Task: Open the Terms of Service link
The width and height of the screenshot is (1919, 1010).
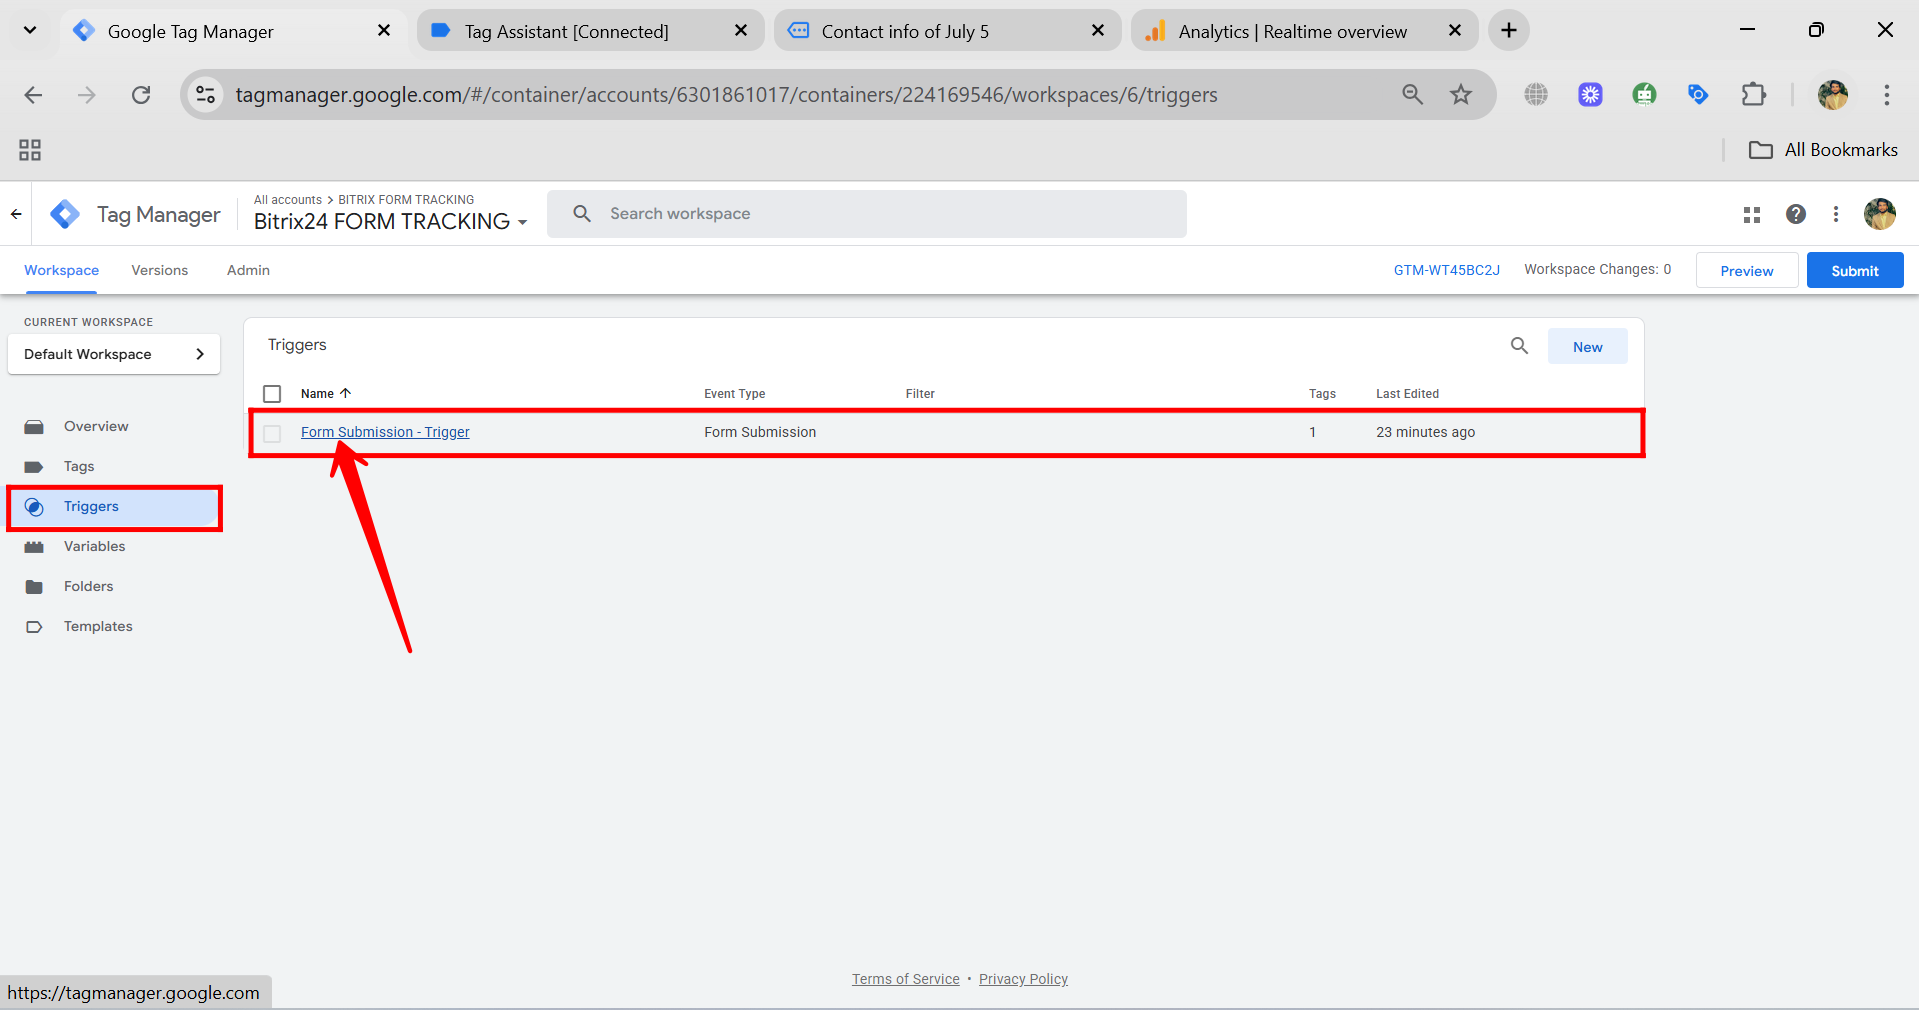Action: pos(905,979)
